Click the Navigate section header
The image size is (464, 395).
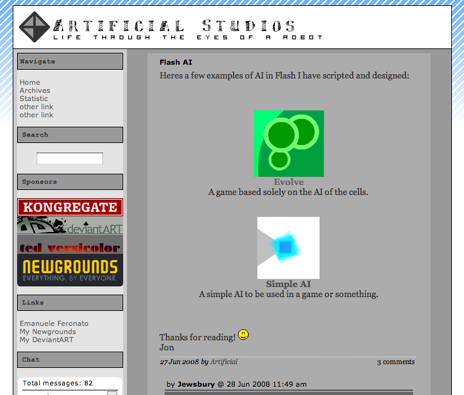(x=70, y=62)
